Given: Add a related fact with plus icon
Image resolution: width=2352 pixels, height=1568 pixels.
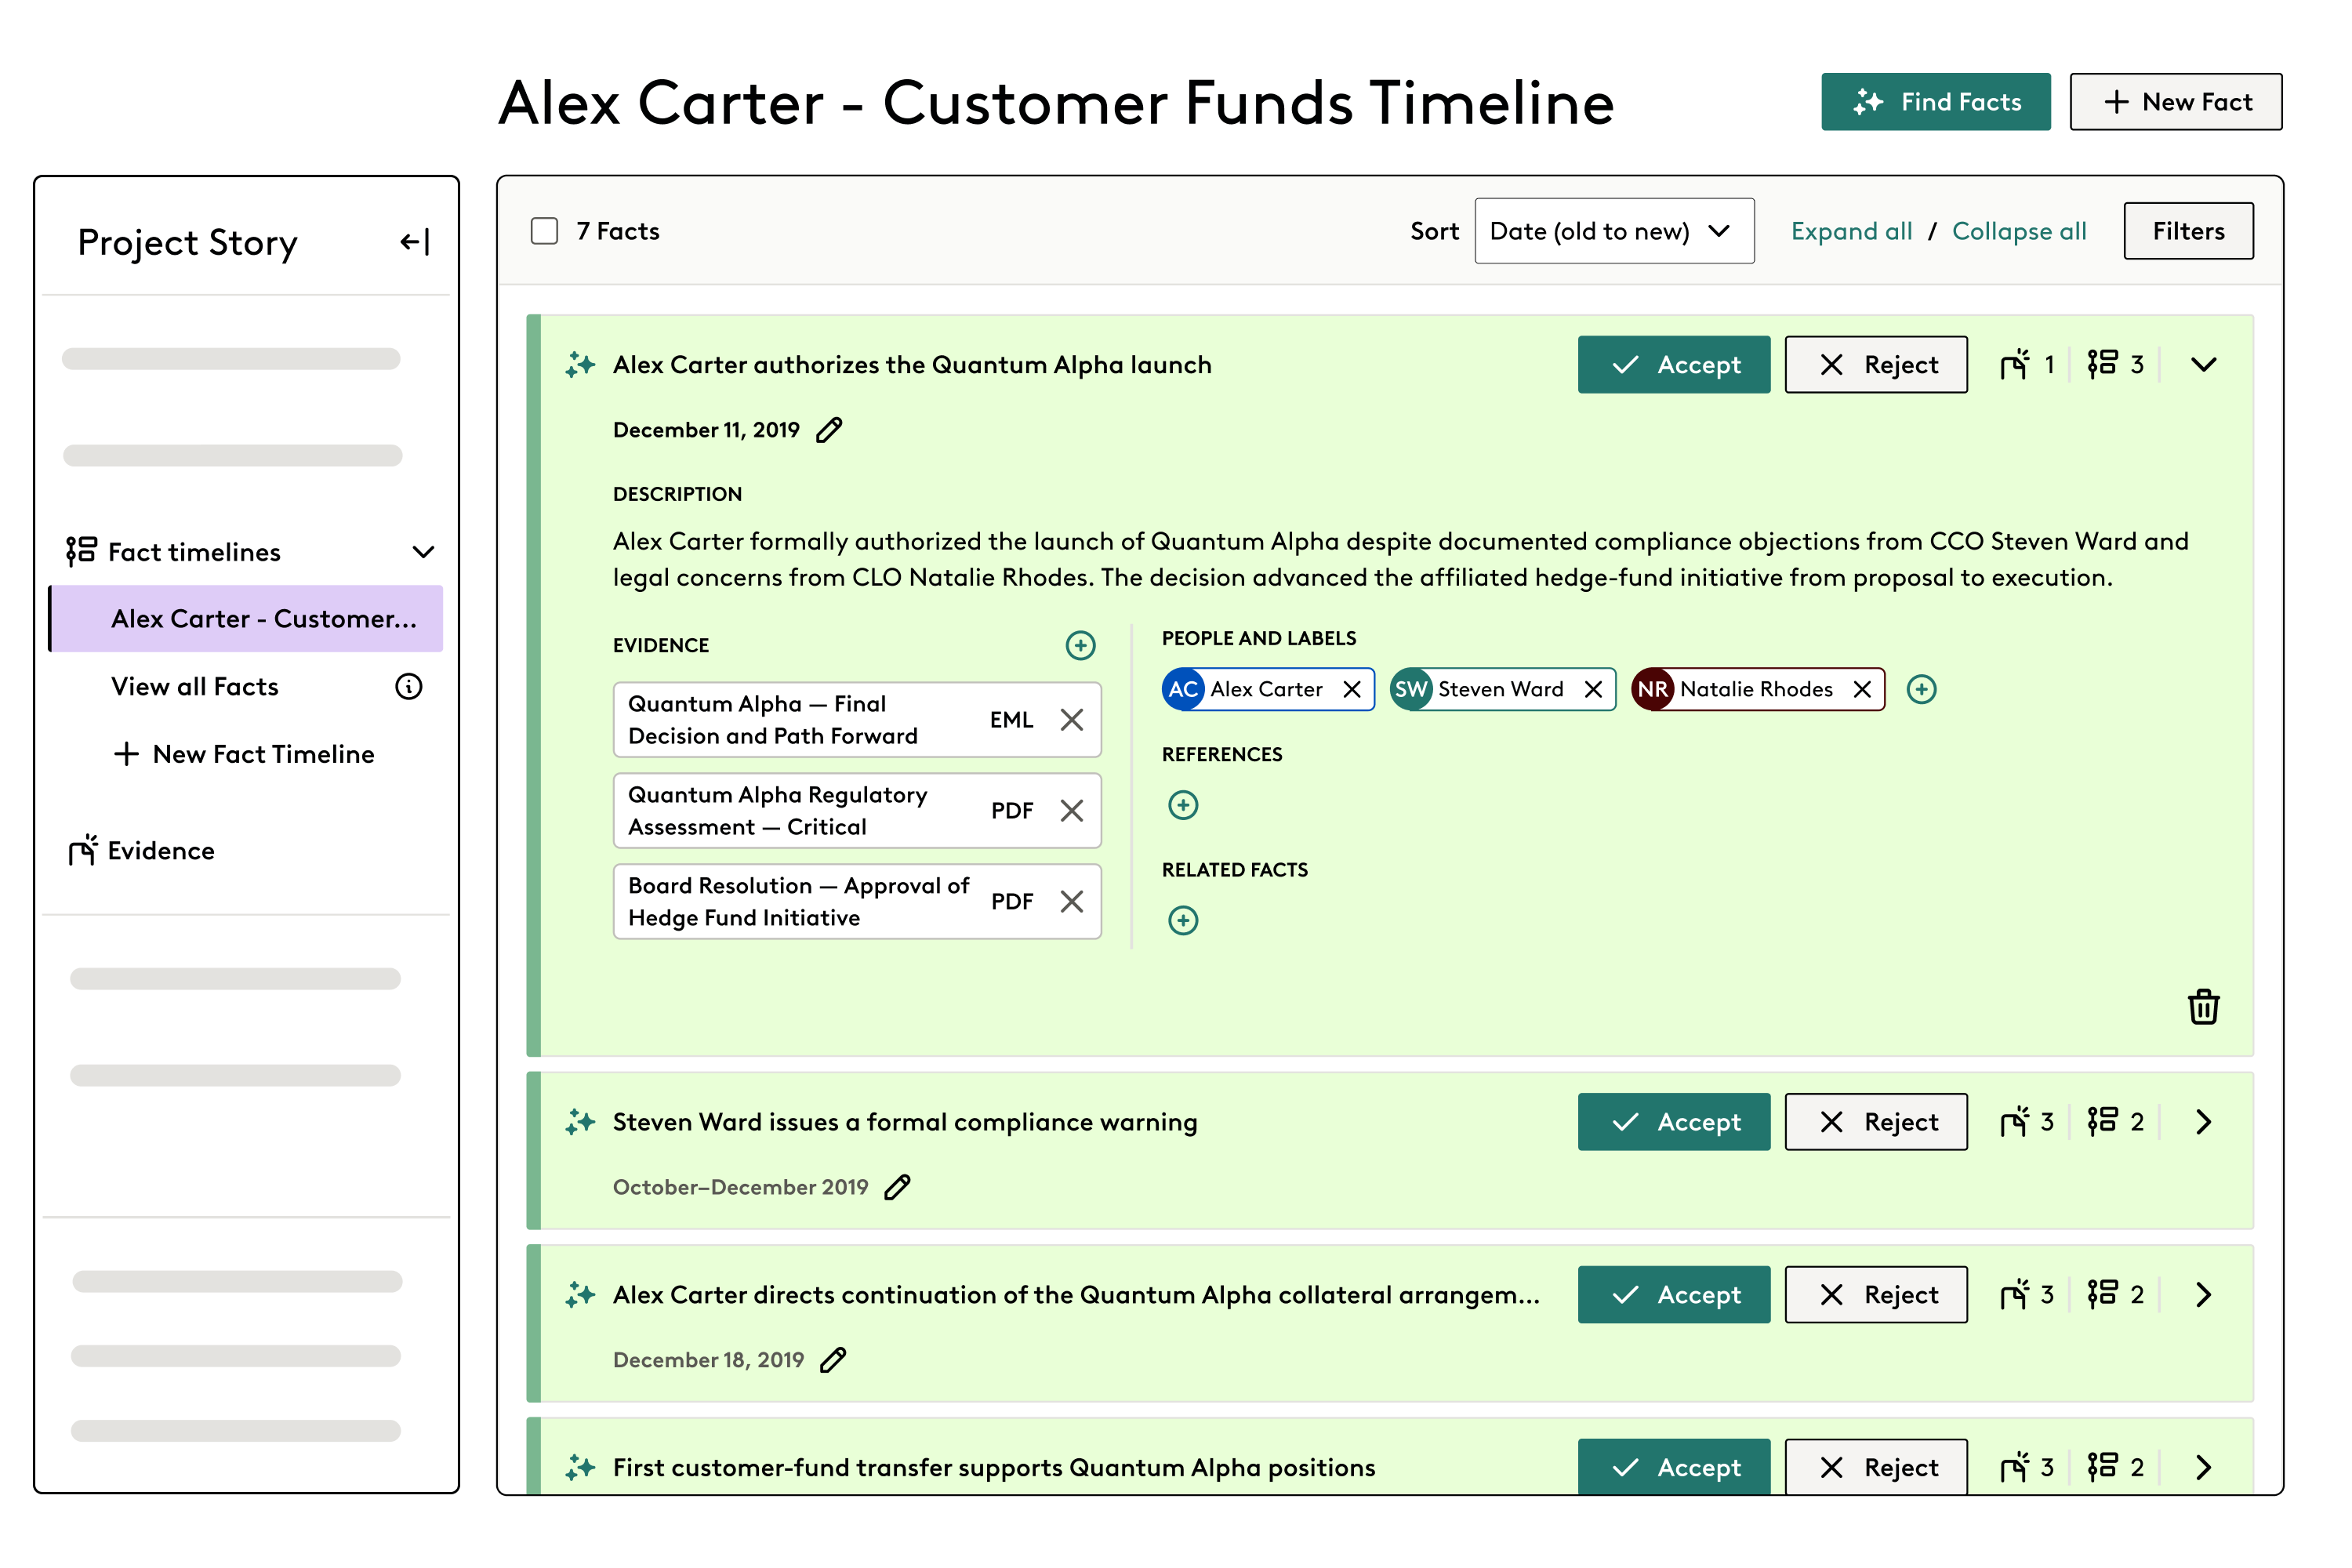Looking at the screenshot, I should click(x=1183, y=920).
